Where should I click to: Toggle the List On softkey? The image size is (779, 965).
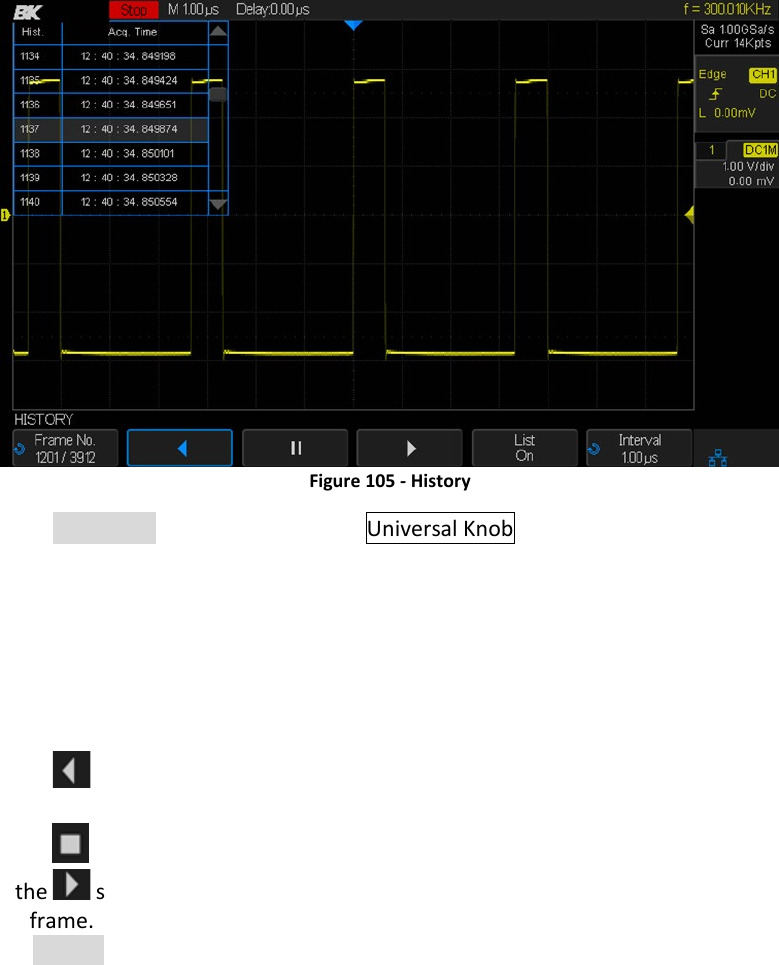pos(524,449)
